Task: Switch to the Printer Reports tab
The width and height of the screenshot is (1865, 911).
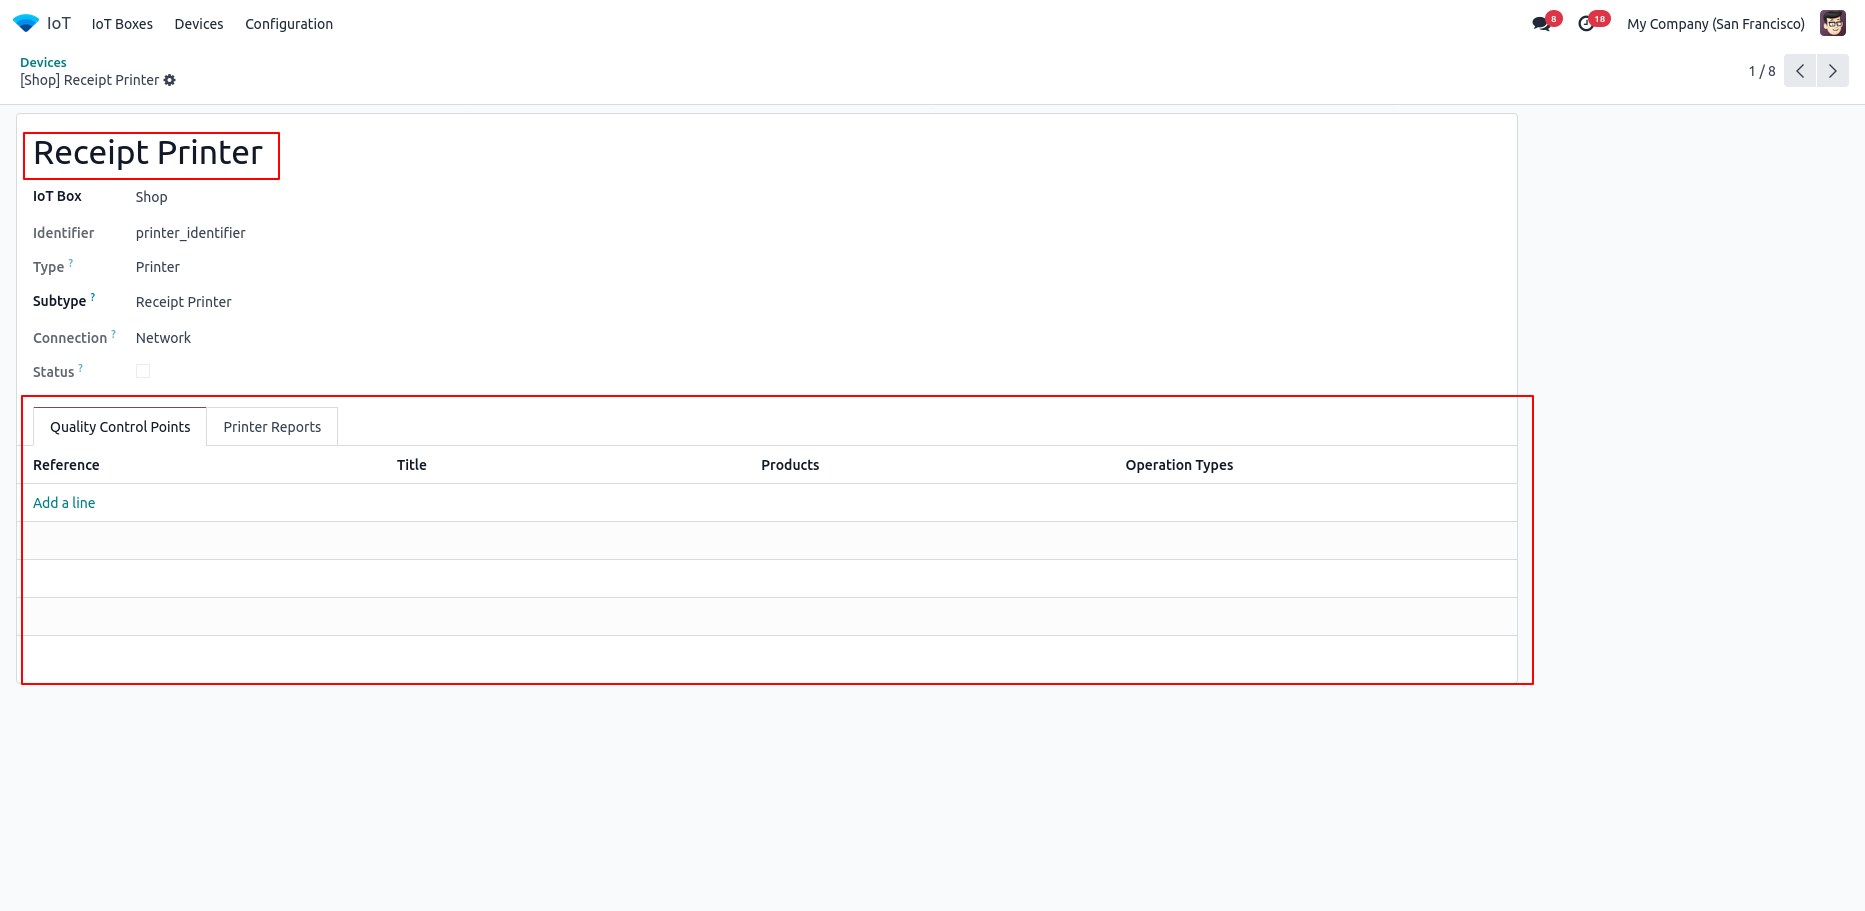Action: (272, 427)
